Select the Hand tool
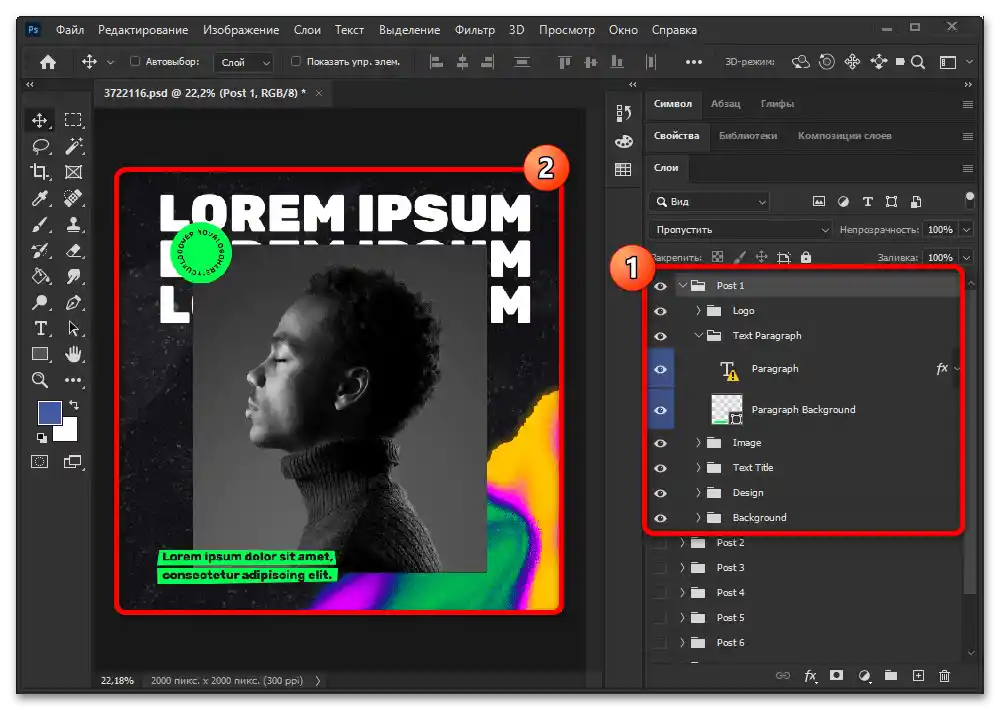 (x=73, y=354)
